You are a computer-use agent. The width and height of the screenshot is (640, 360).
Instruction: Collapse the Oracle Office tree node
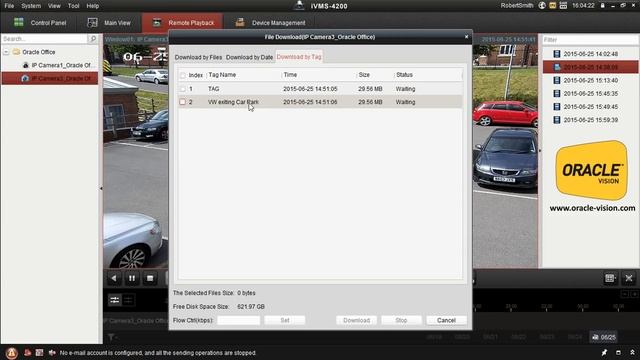point(6,52)
